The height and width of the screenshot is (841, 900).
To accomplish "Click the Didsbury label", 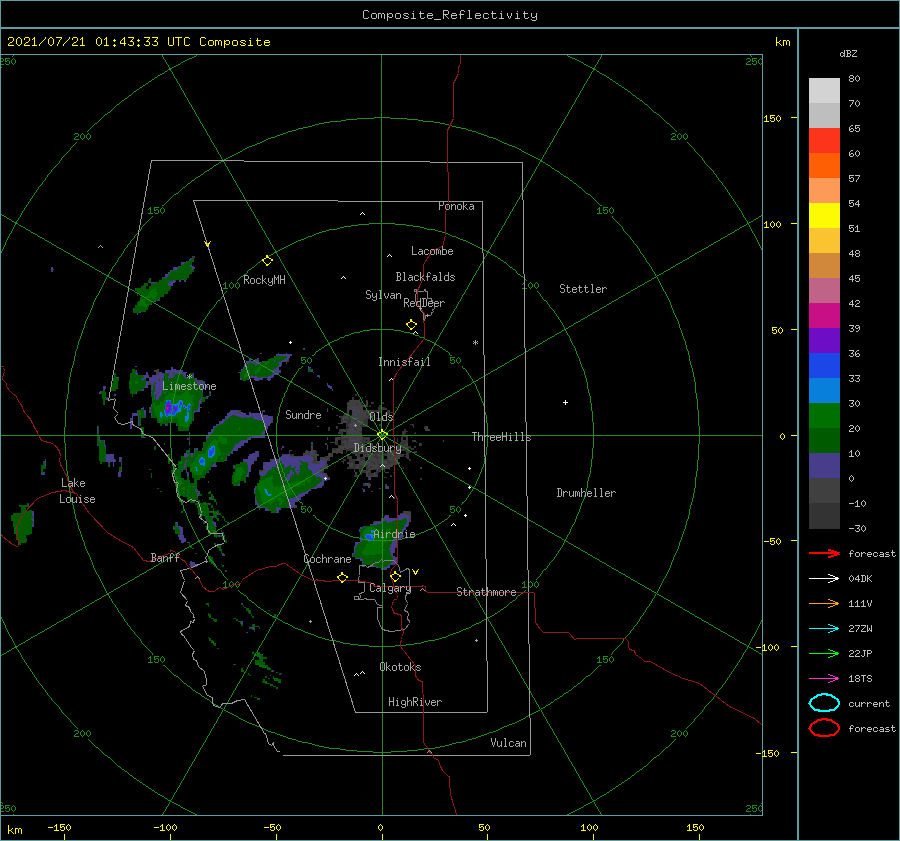I will point(377,448).
